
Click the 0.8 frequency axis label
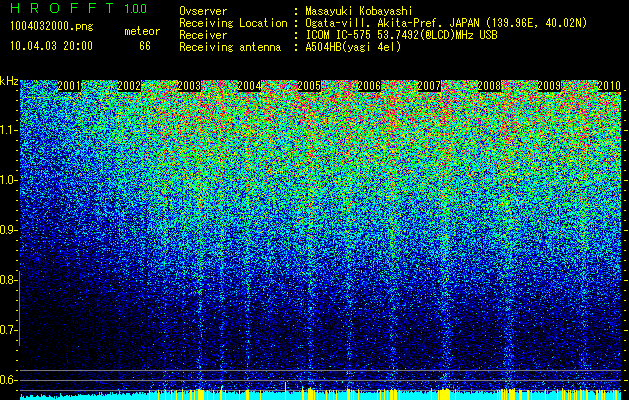[7, 280]
